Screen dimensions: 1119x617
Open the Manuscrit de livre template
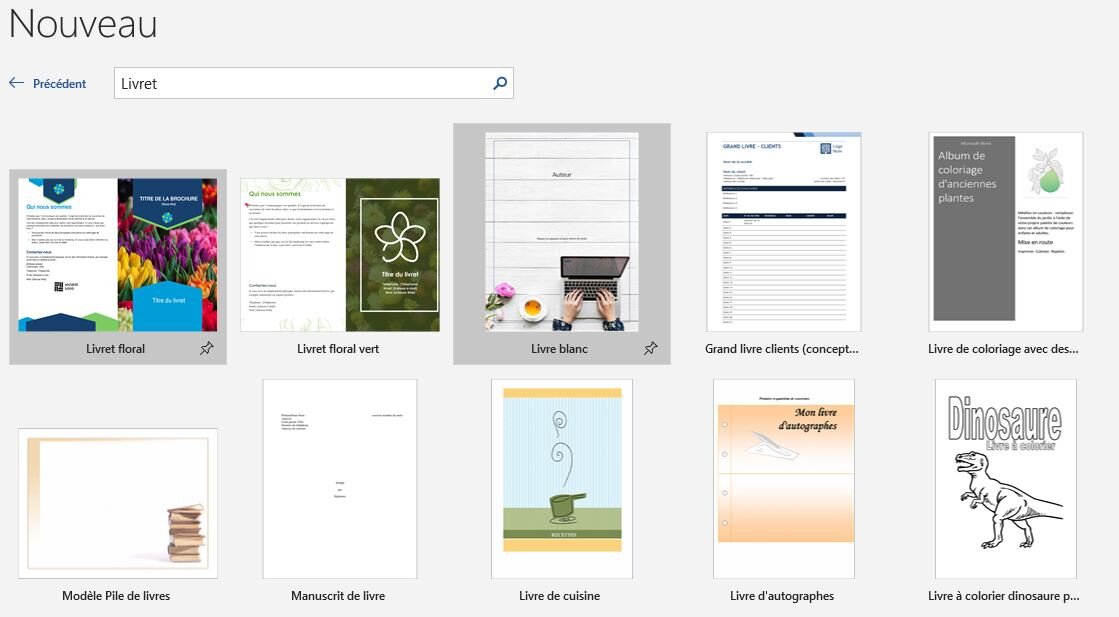[x=339, y=478]
